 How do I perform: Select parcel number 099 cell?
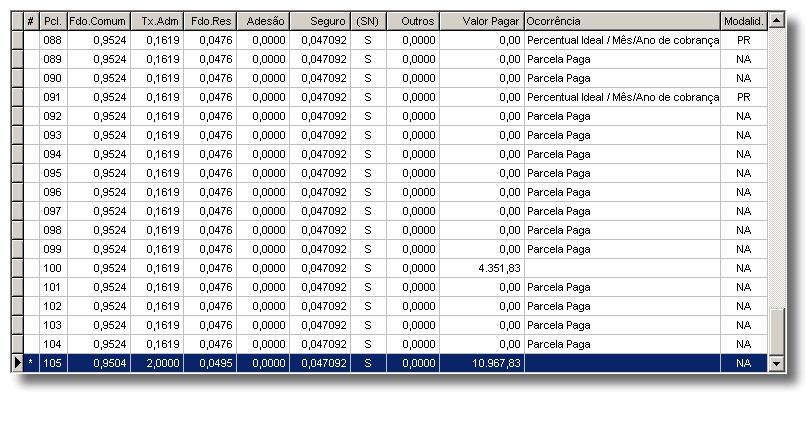[x=53, y=250]
